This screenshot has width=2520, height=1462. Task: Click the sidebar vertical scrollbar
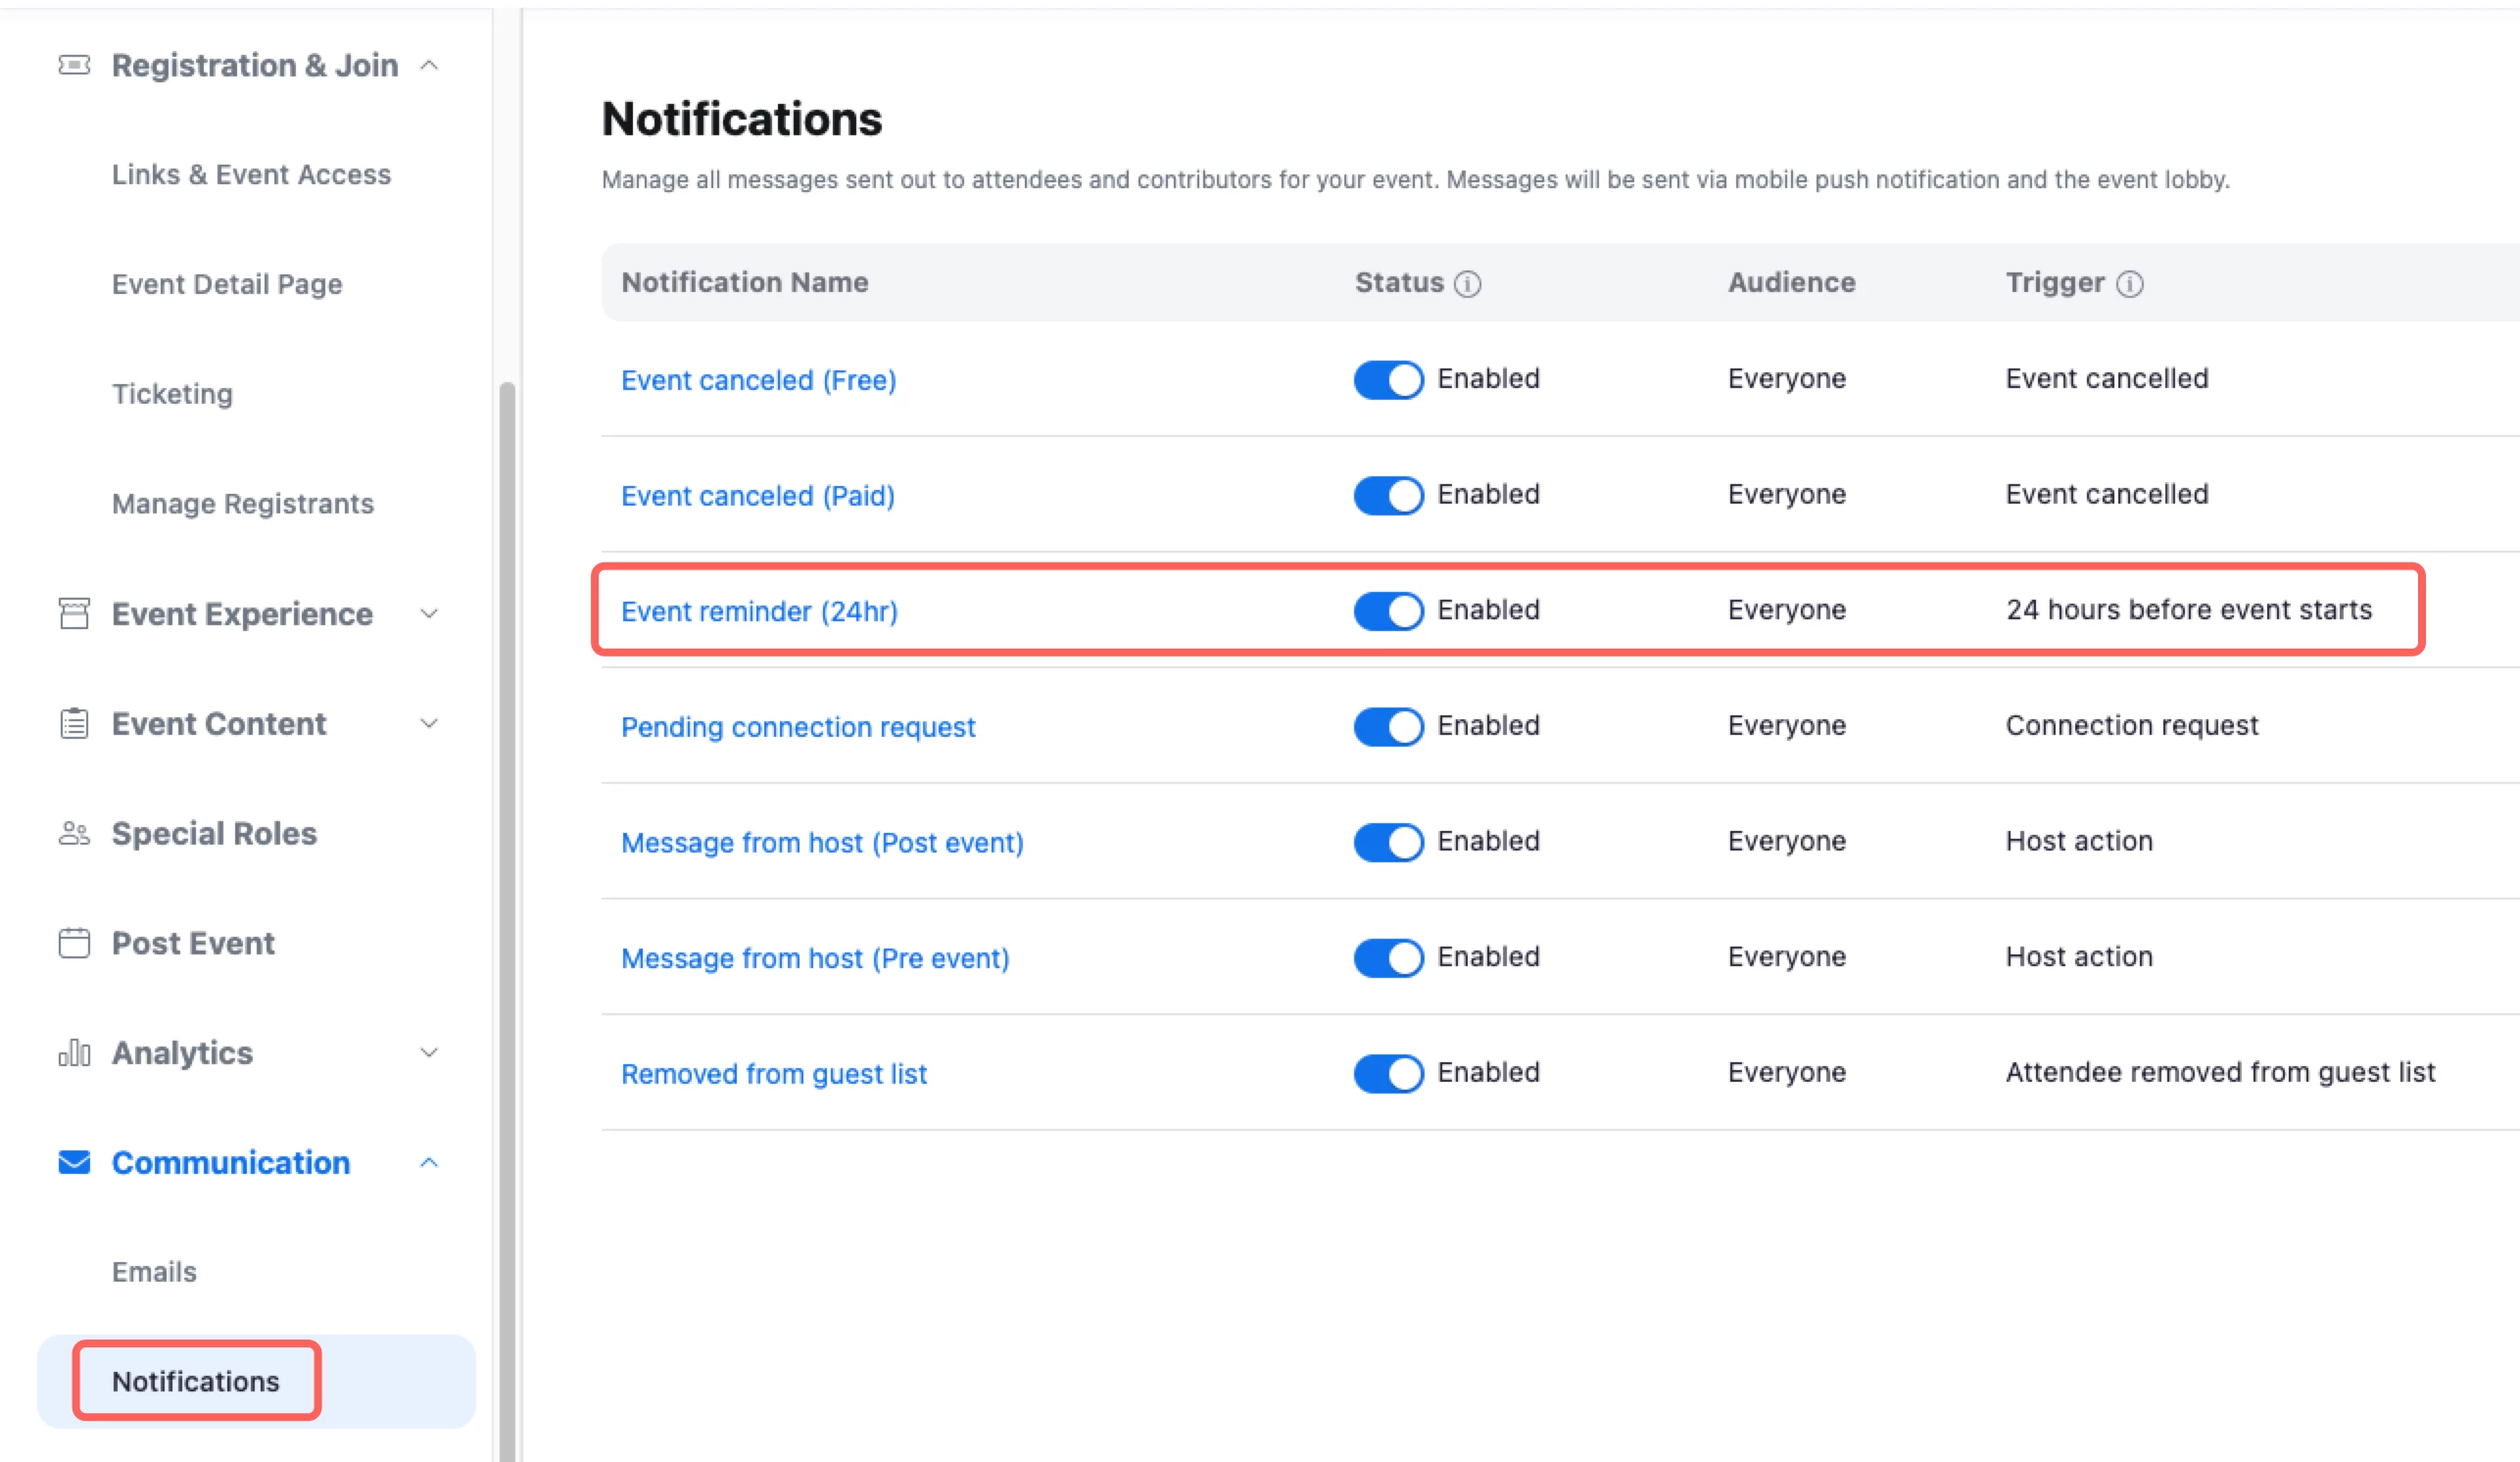tap(507, 900)
